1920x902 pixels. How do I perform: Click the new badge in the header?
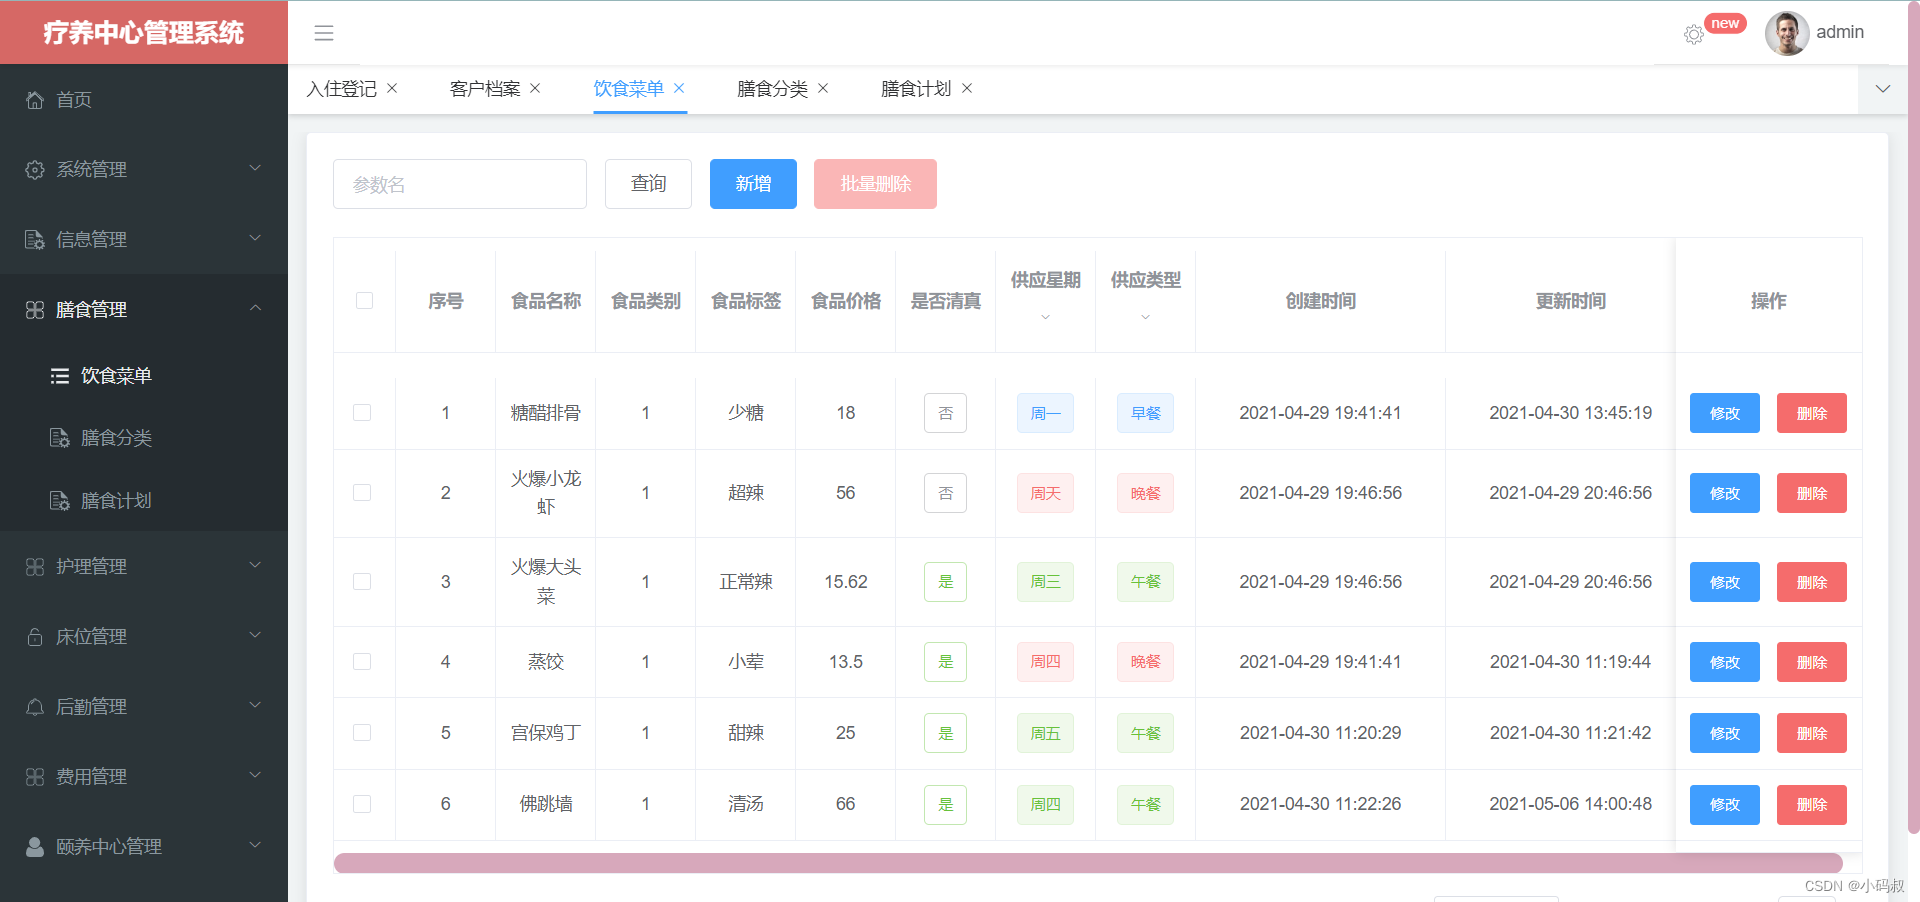pyautogui.click(x=1725, y=23)
